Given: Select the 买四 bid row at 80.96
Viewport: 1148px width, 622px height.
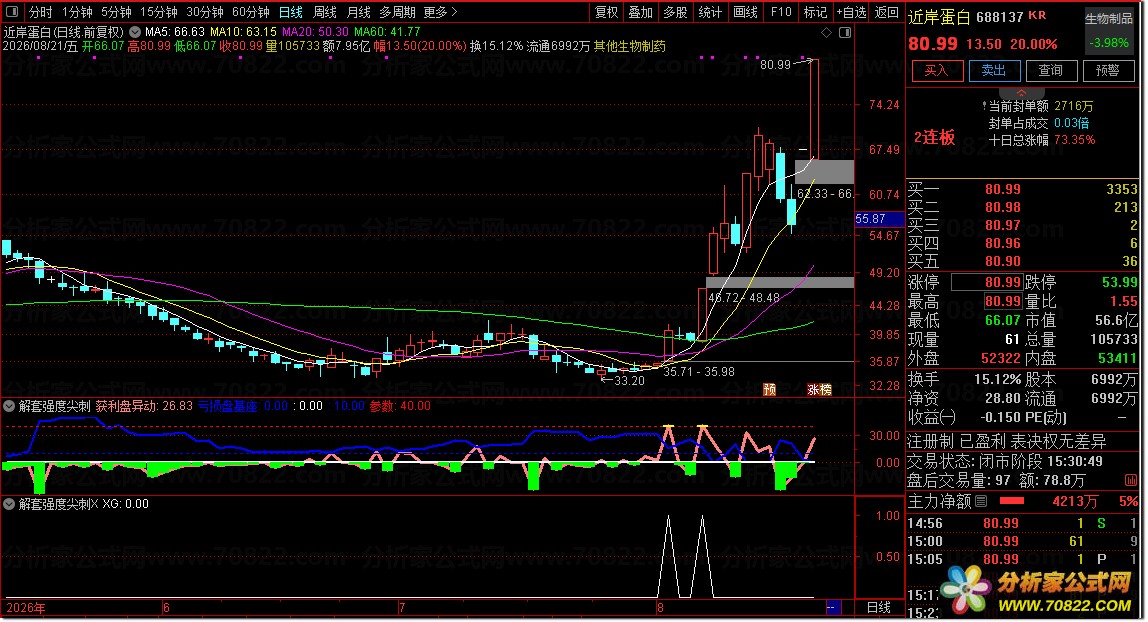Looking at the screenshot, I should (x=1023, y=243).
